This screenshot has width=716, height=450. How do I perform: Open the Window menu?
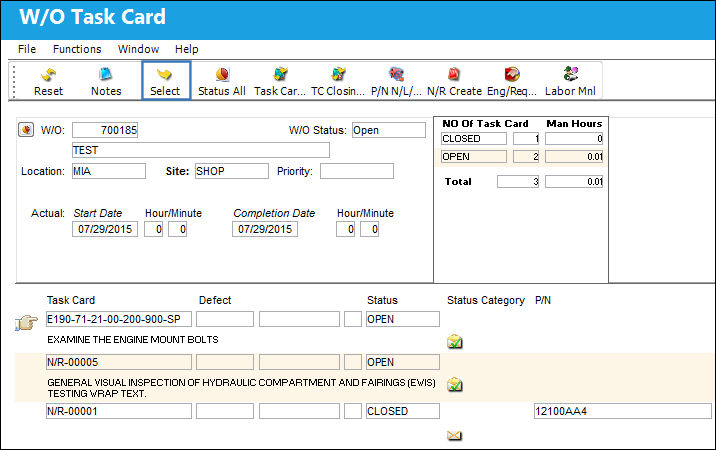point(138,49)
